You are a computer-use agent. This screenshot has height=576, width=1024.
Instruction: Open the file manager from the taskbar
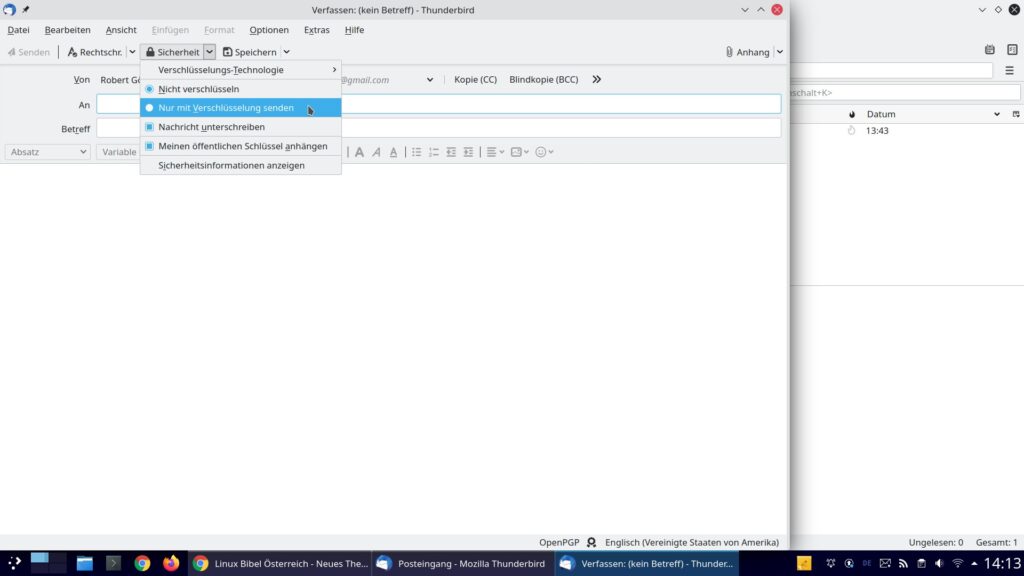84,563
